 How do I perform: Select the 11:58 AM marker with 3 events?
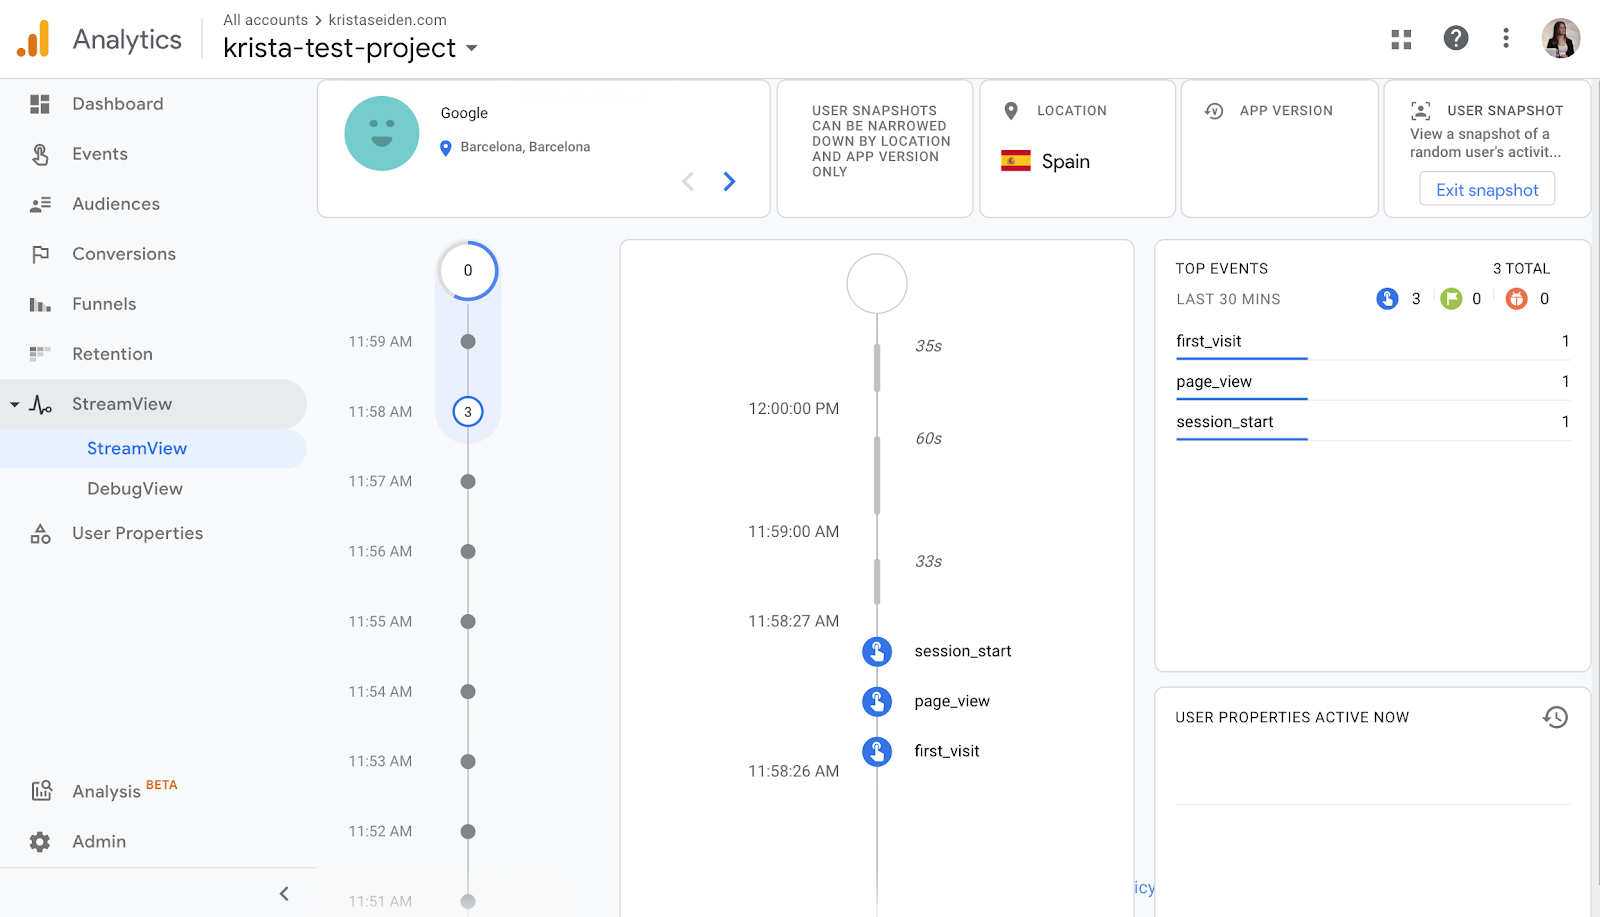(468, 412)
